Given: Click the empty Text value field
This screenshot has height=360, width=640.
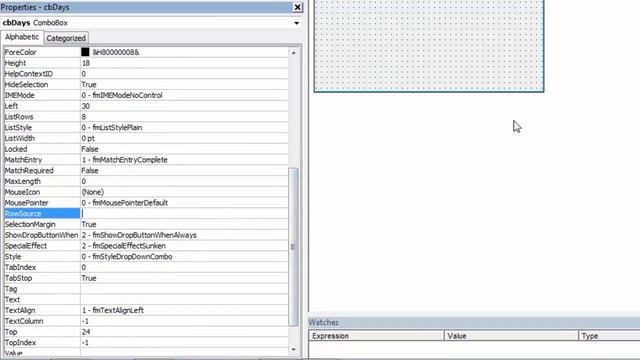Looking at the screenshot, I should pyautogui.click(x=184, y=300).
